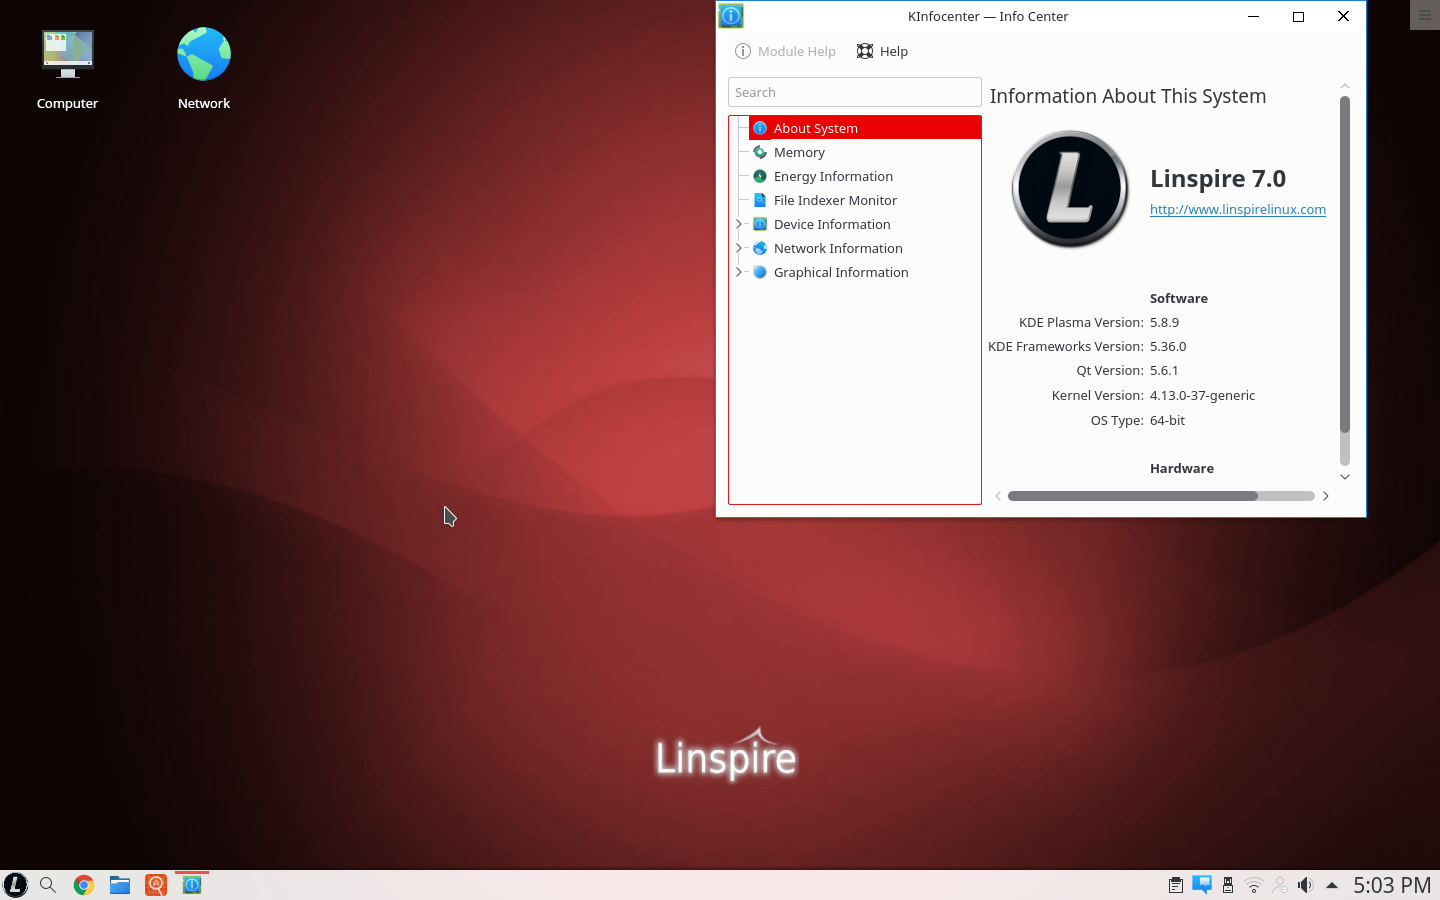Click the scroll left arrow

998,496
